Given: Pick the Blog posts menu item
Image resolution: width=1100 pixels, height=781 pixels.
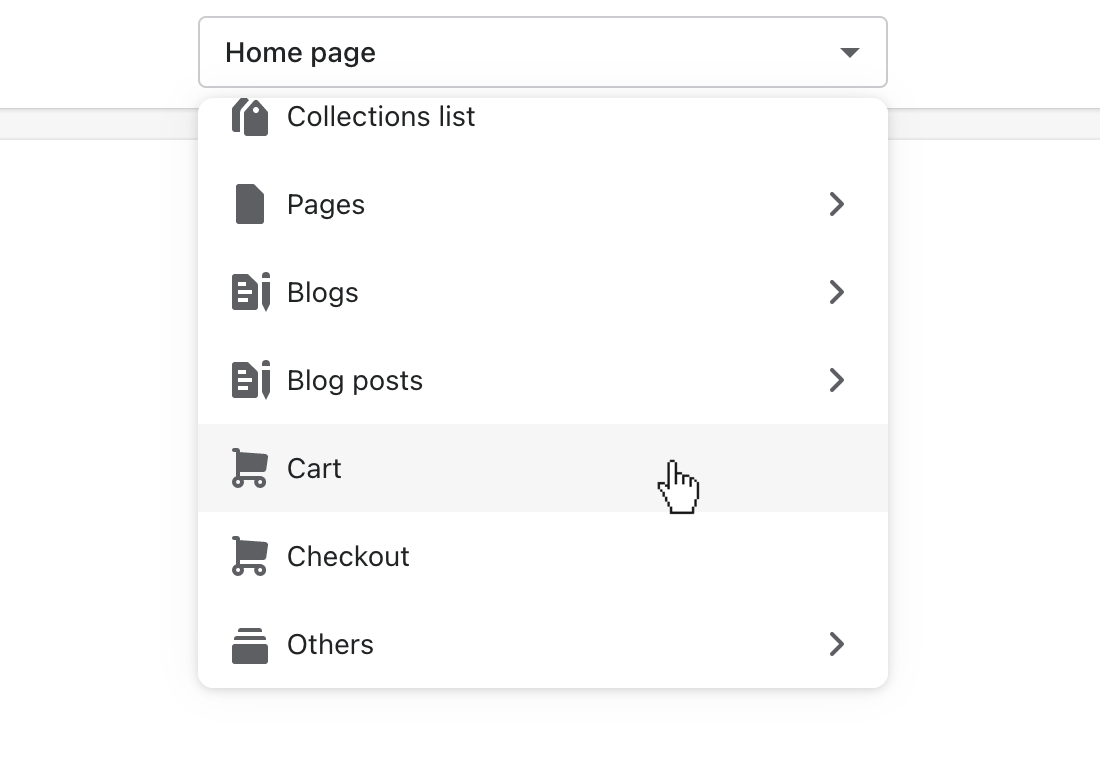Looking at the screenshot, I should pyautogui.click(x=355, y=380).
